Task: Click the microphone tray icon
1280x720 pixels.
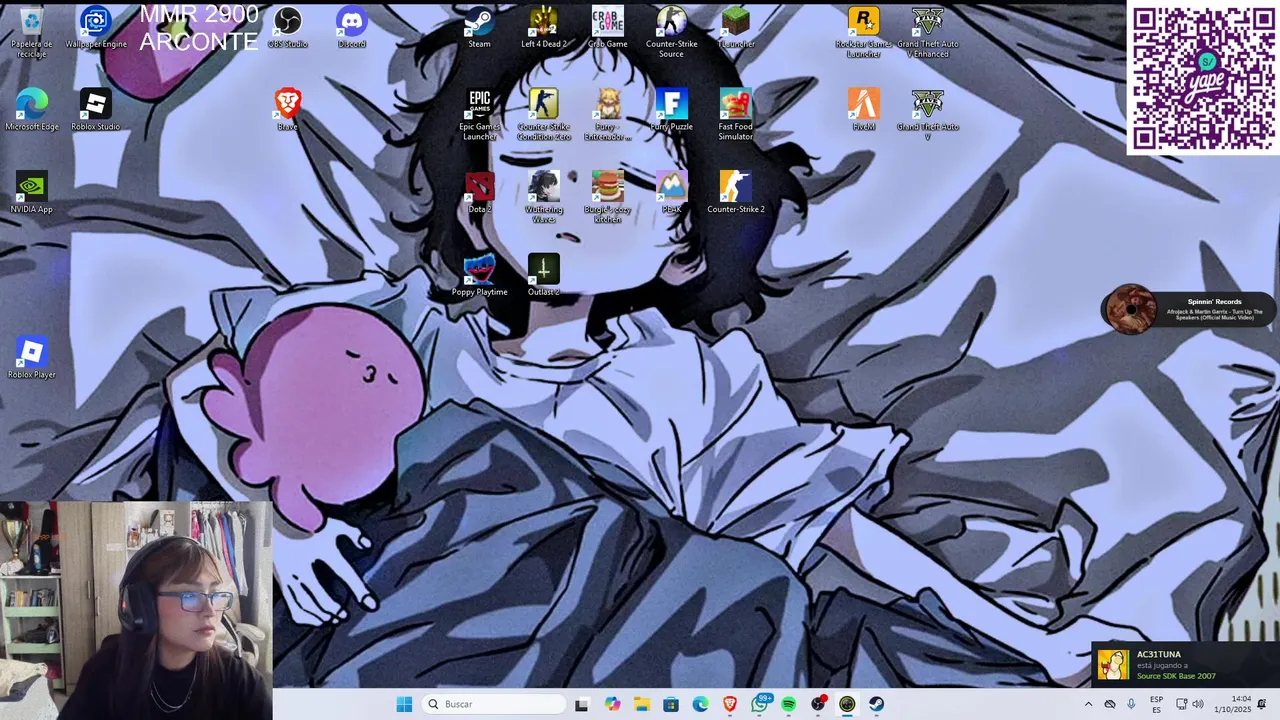Action: click(x=1131, y=704)
